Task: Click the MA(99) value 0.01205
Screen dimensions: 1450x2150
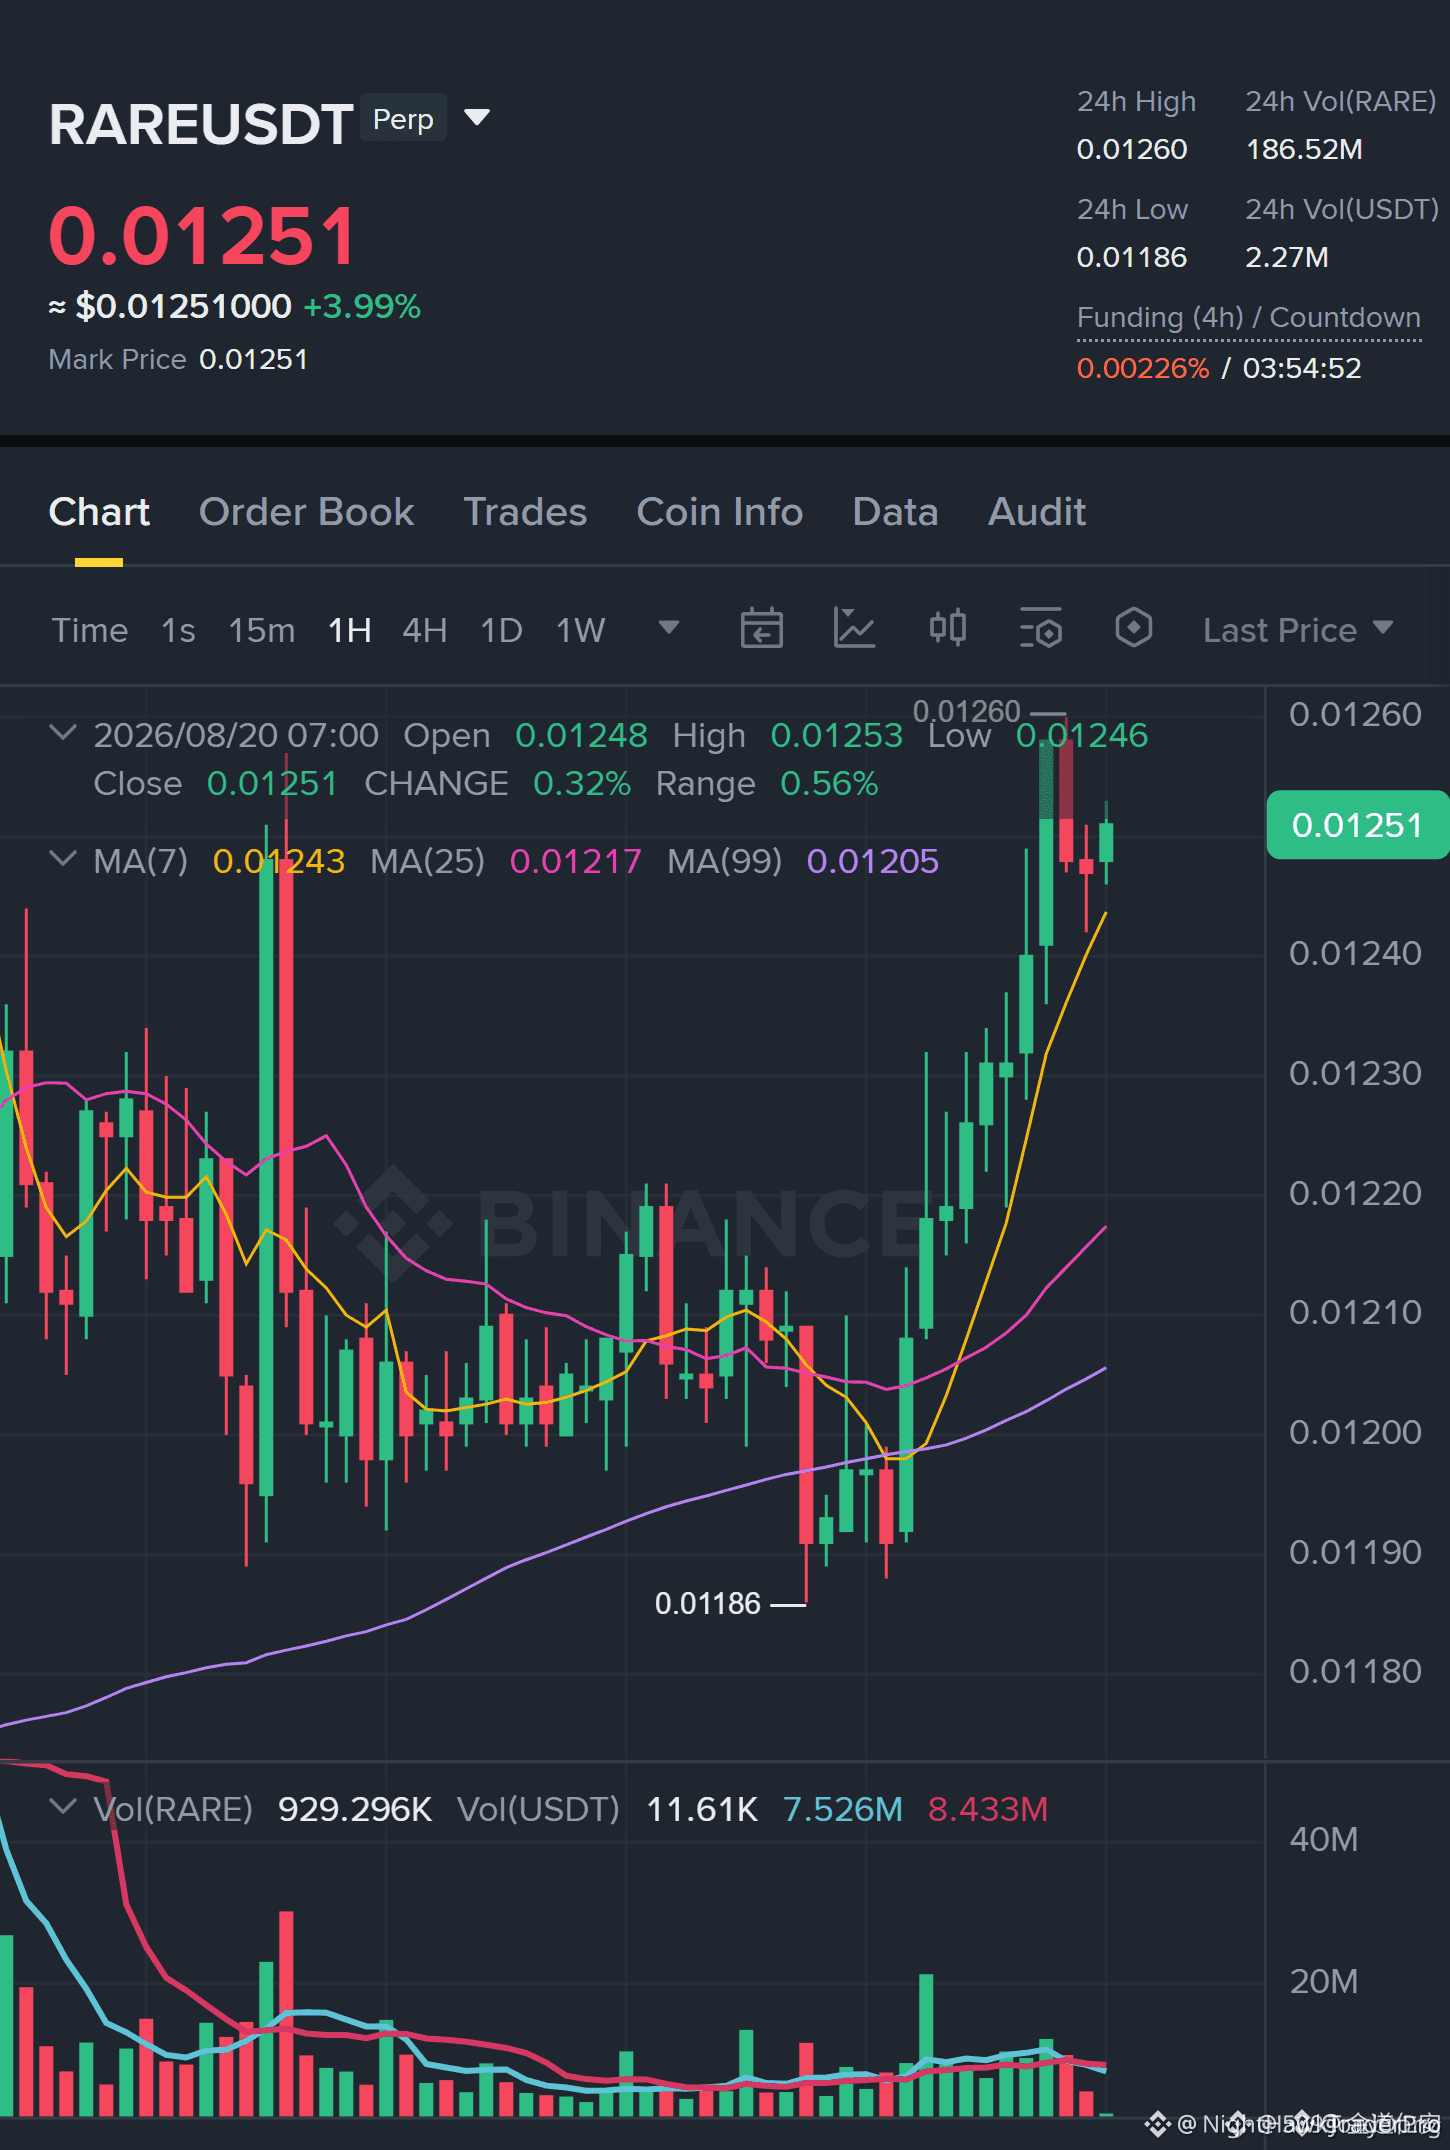Action: tap(873, 861)
